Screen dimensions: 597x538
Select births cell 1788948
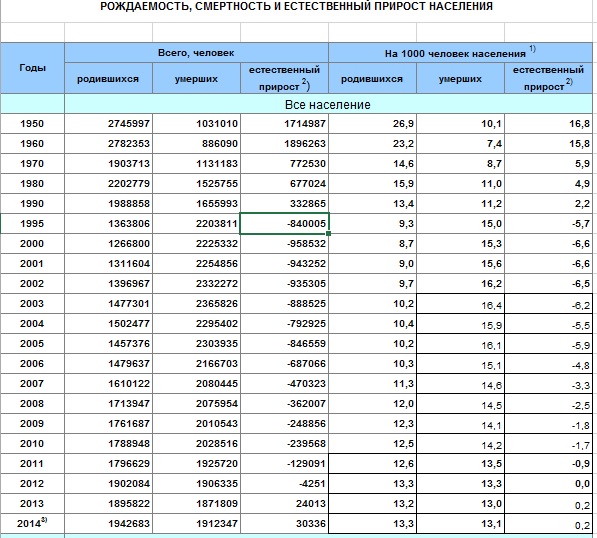pos(109,443)
